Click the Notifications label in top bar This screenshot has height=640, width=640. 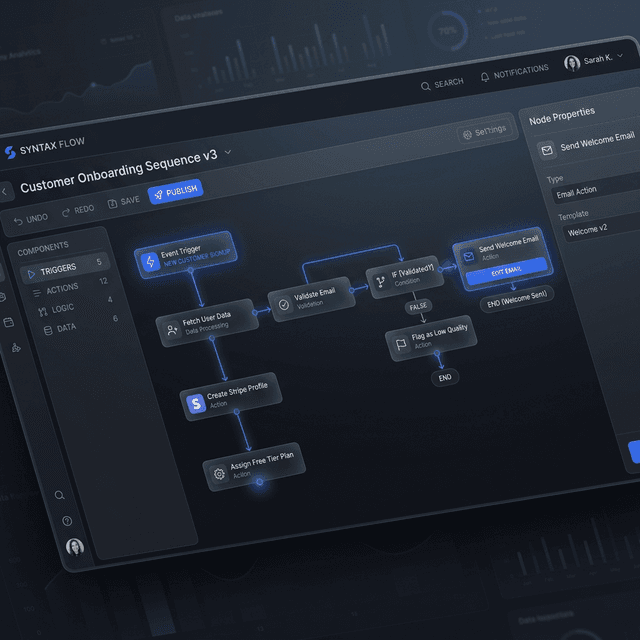[x=521, y=71]
